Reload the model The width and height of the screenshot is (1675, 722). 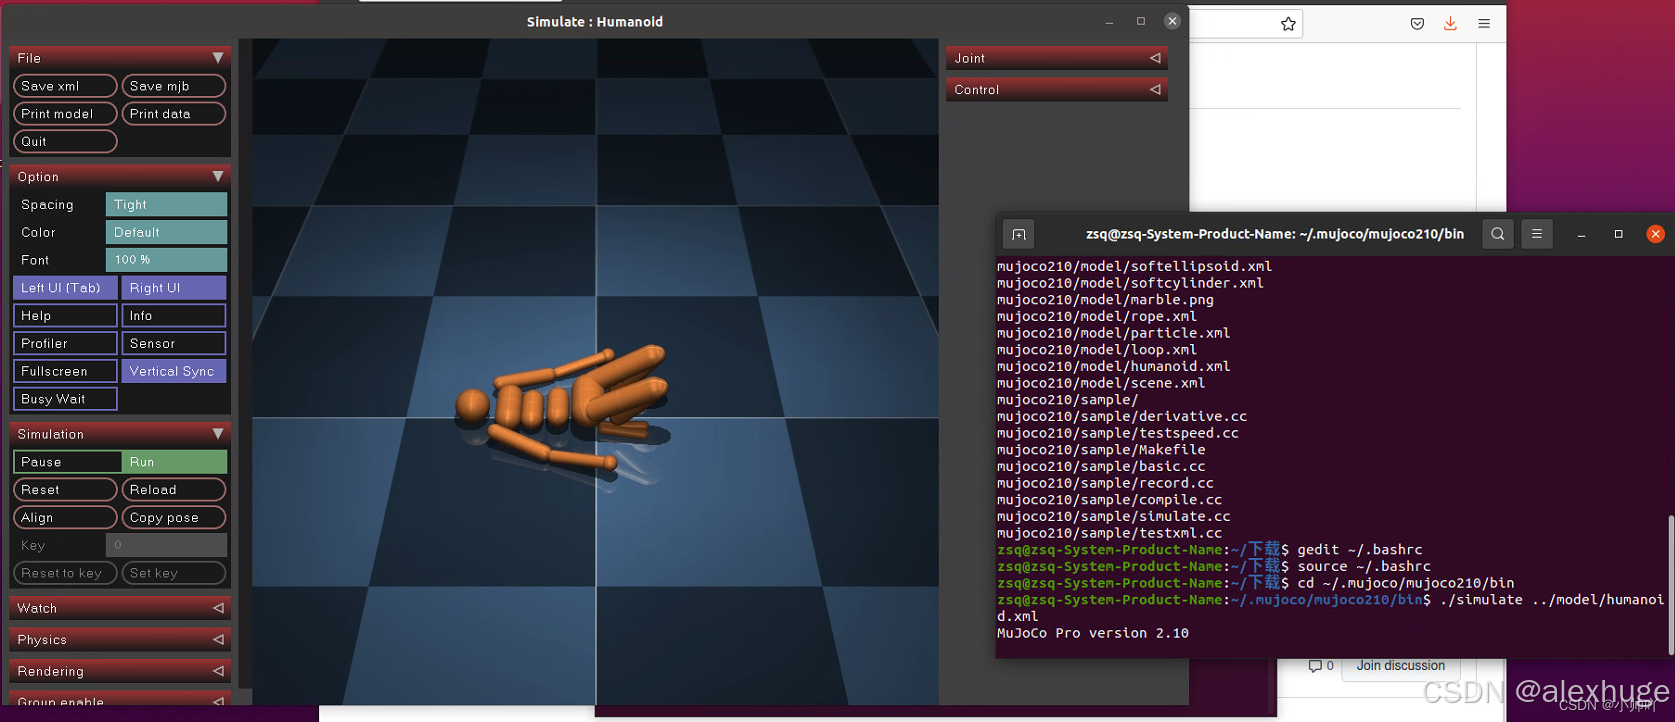(174, 490)
